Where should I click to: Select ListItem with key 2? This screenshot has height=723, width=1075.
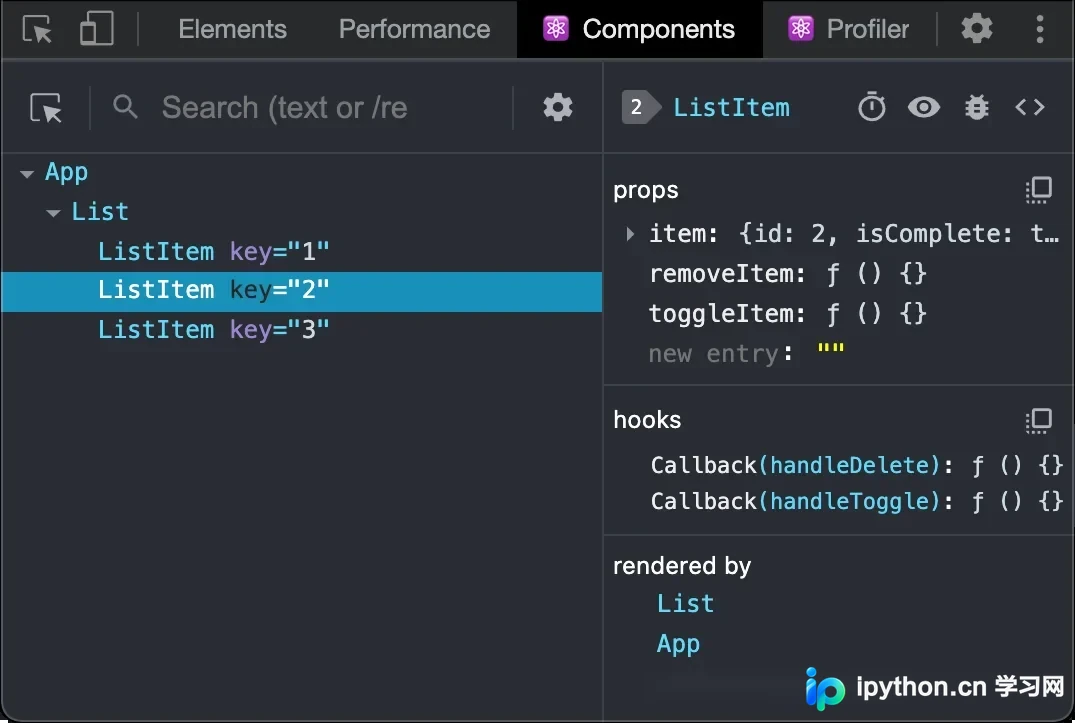tap(302, 291)
